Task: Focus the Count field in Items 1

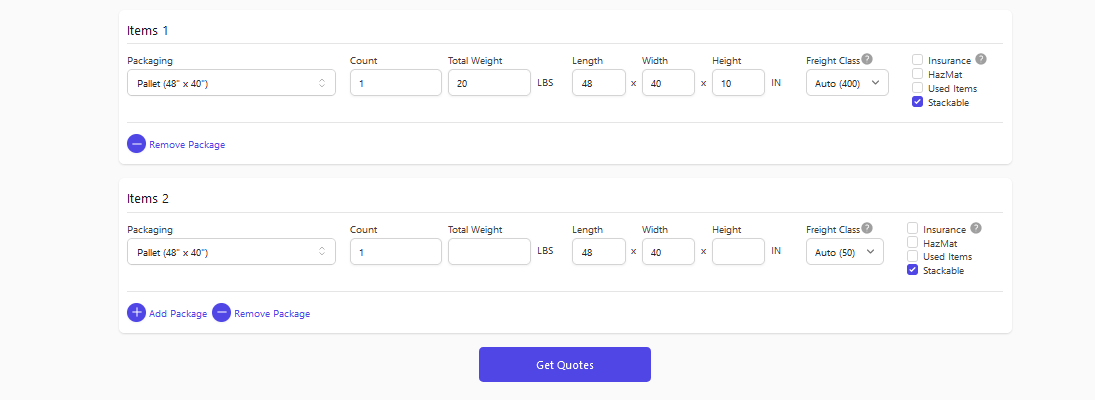Action: 396,82
